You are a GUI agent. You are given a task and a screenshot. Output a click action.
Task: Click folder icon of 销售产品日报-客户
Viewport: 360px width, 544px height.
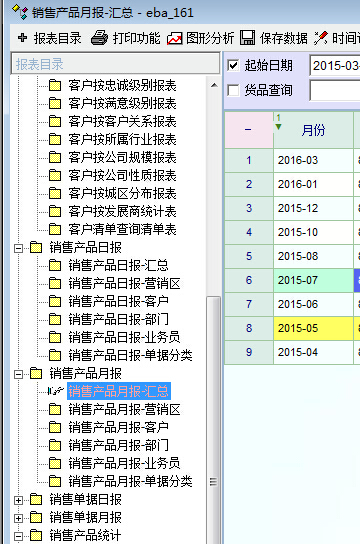click(55, 301)
